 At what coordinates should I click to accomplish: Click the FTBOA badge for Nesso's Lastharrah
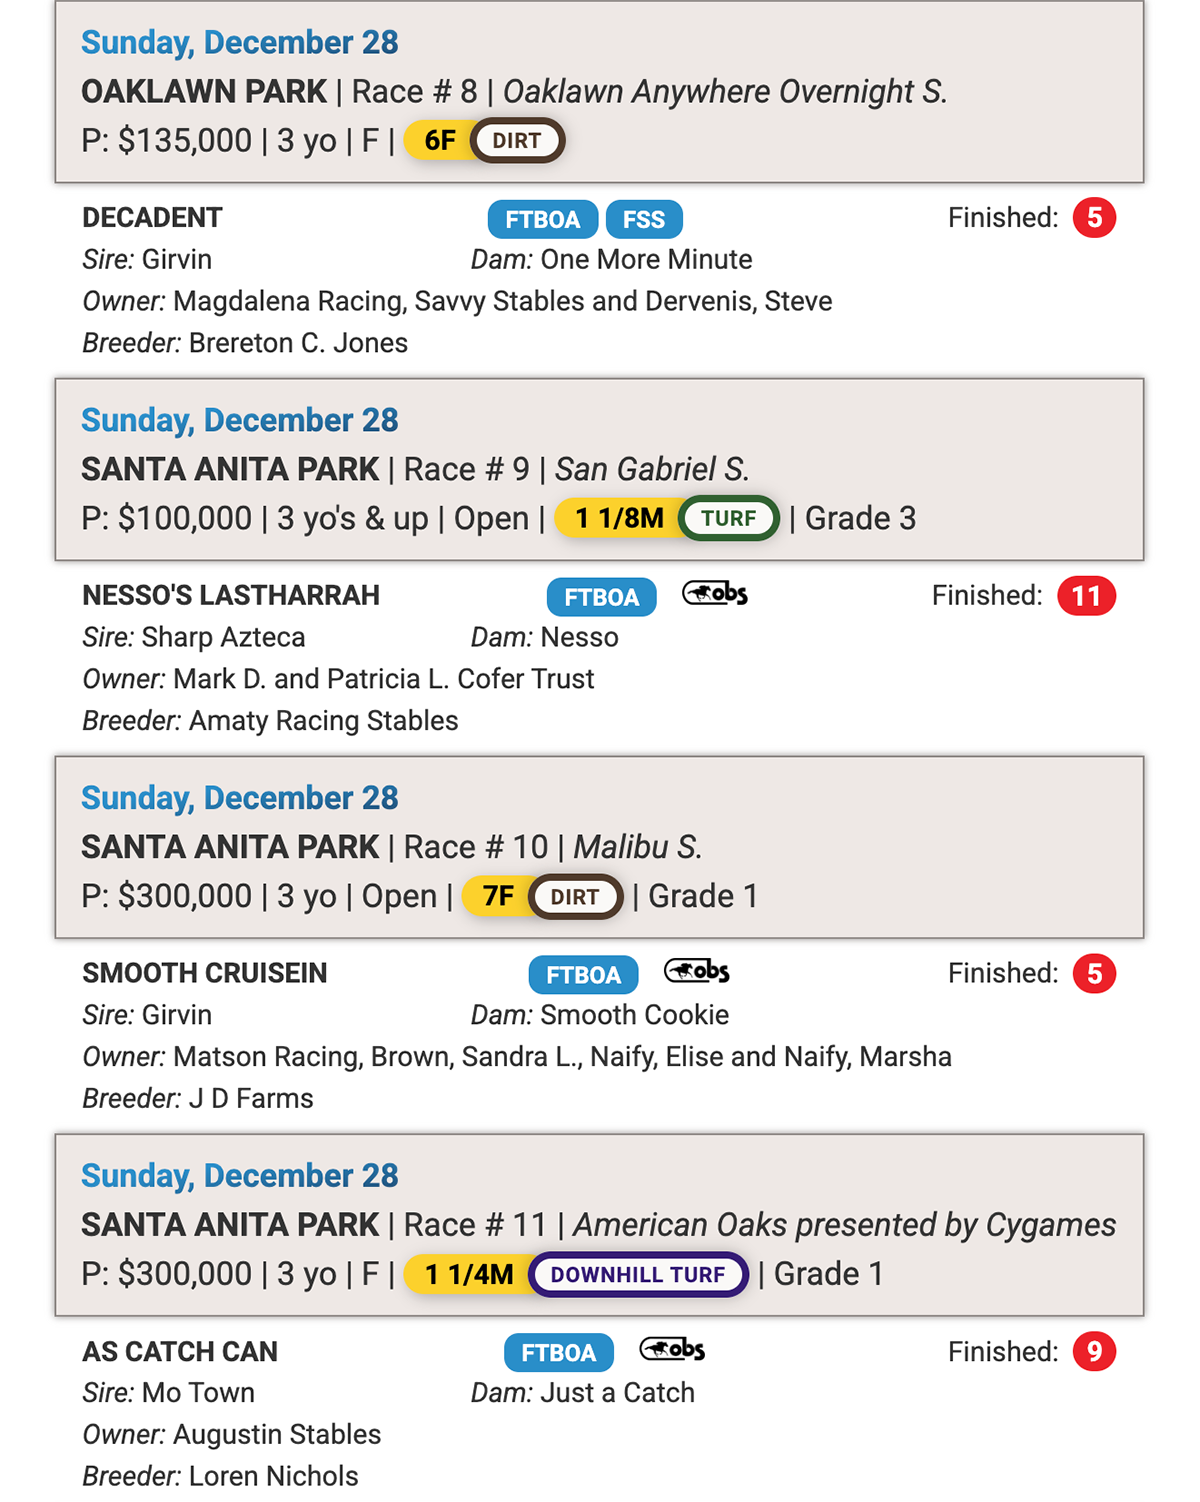pyautogui.click(x=601, y=598)
